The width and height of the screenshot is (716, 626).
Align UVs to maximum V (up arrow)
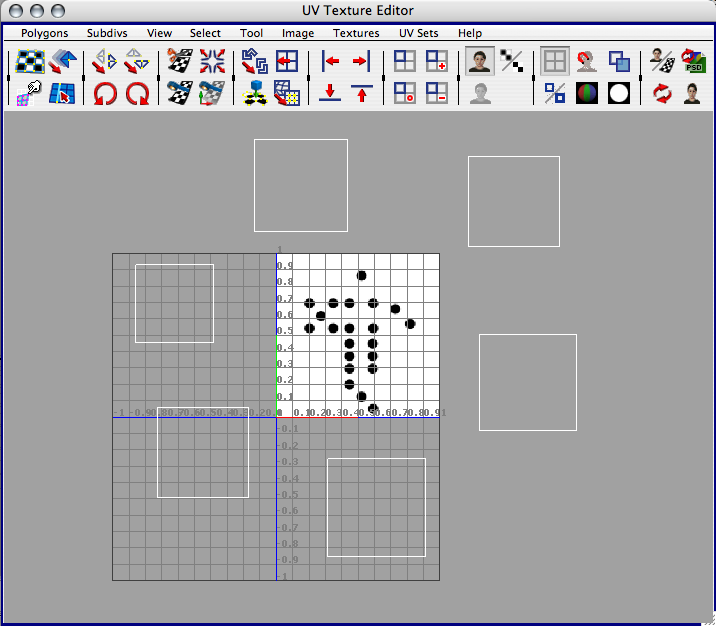(362, 93)
